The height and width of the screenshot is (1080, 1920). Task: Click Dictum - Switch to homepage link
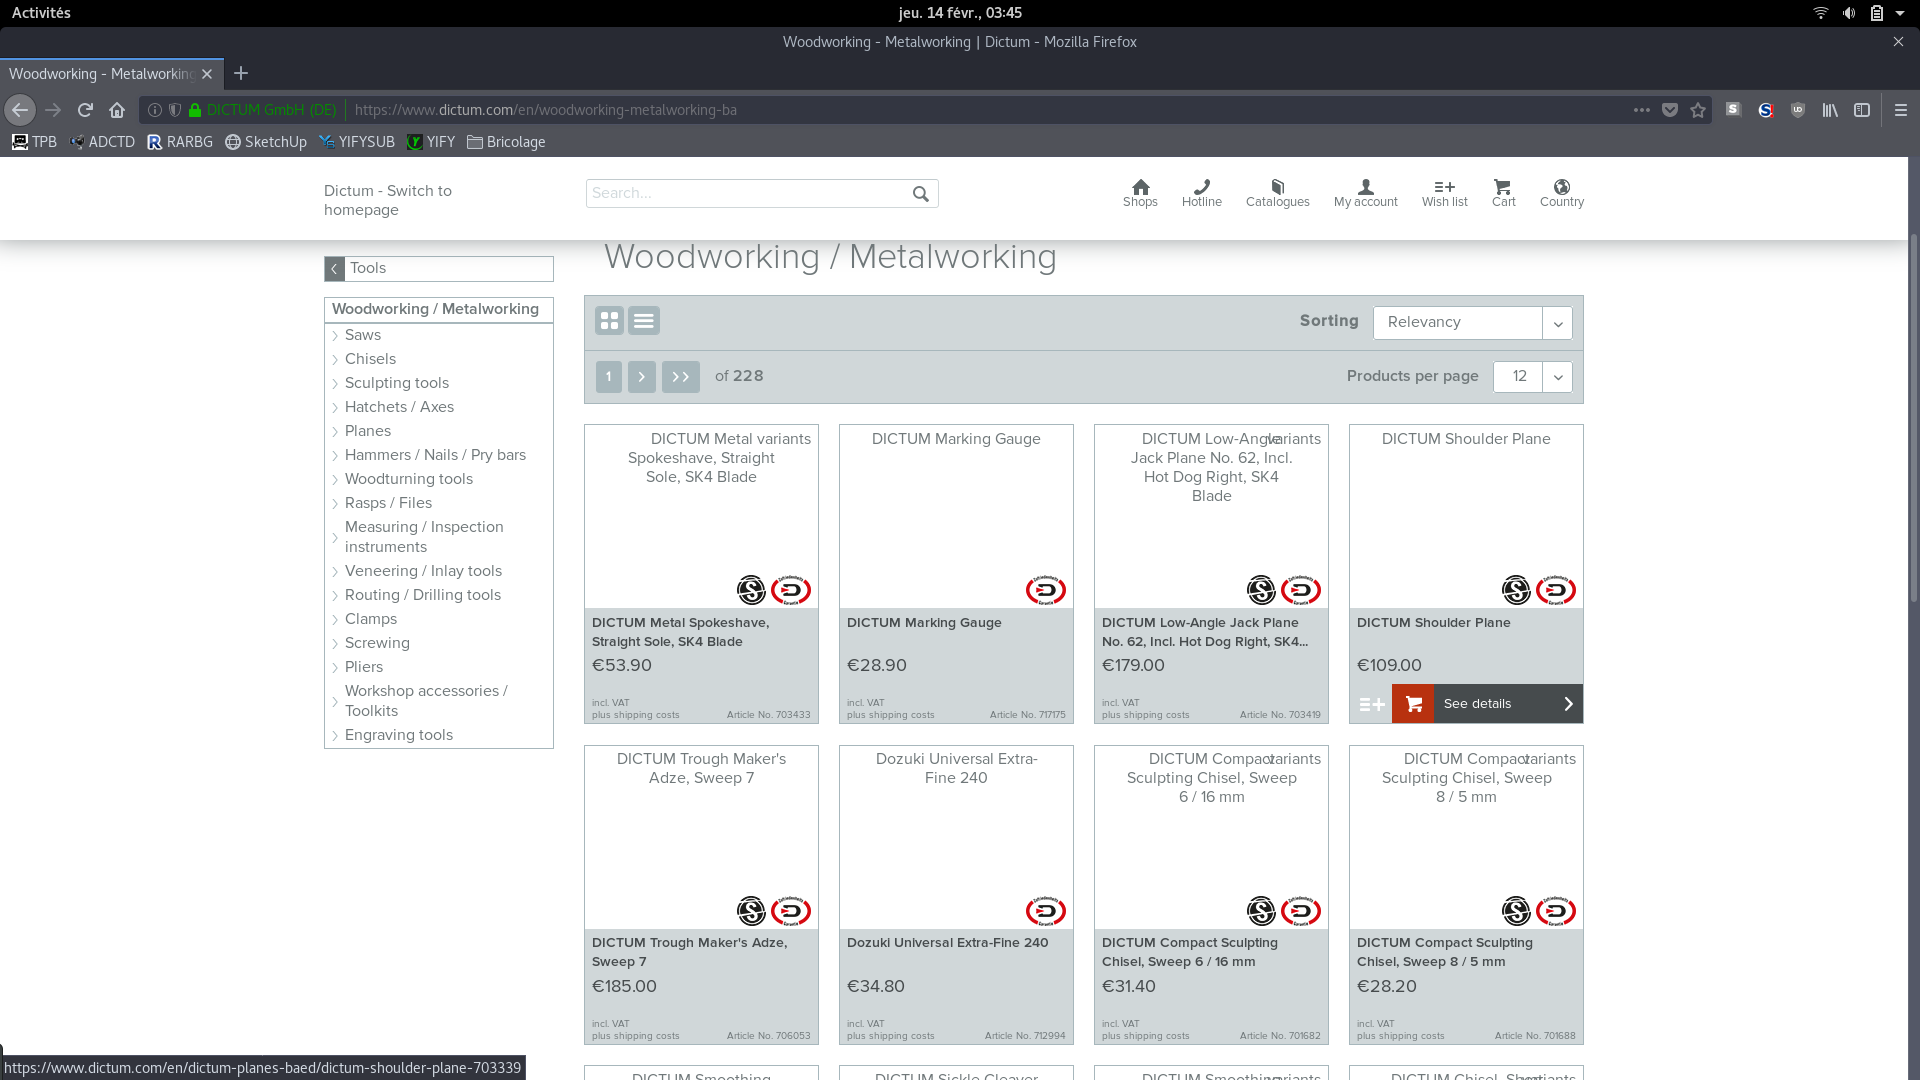[x=388, y=201]
